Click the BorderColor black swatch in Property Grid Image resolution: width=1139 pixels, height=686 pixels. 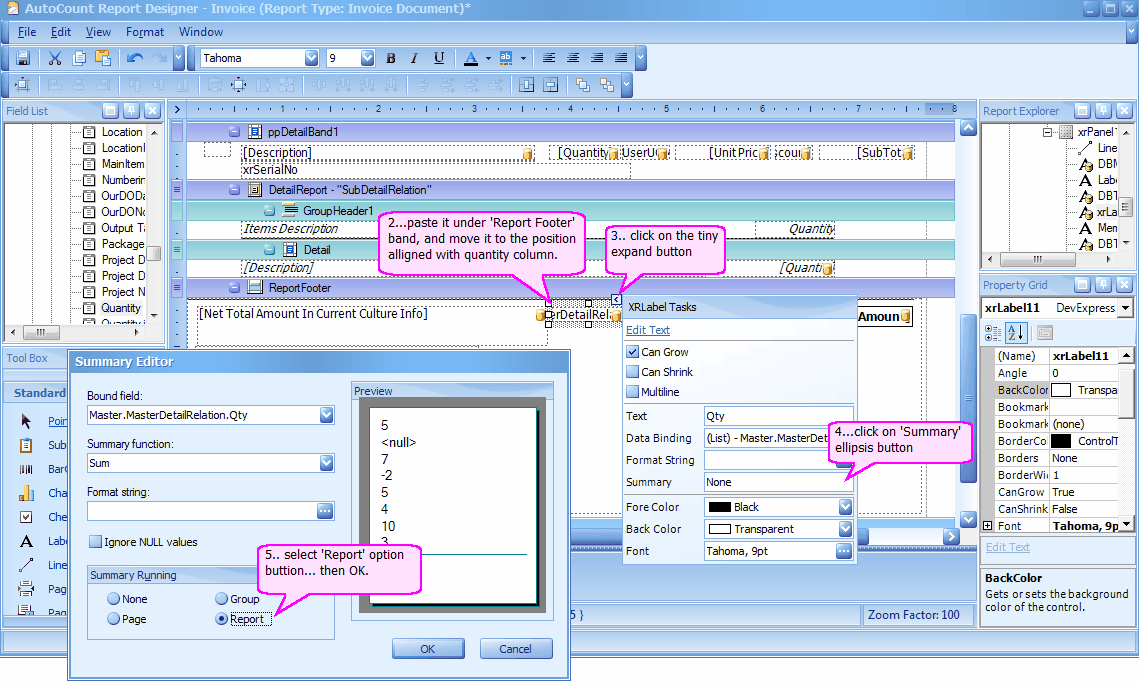(x=1061, y=441)
